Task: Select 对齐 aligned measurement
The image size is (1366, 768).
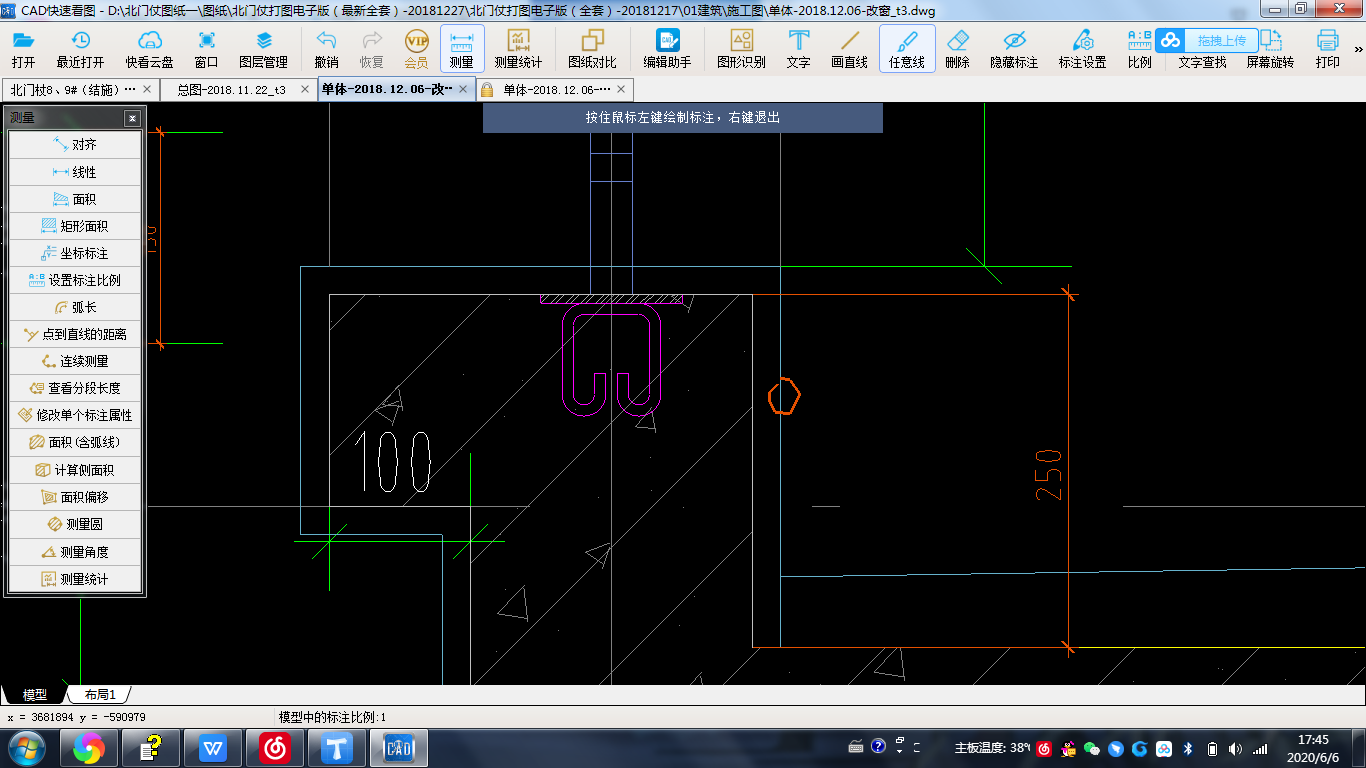Action: pyautogui.click(x=75, y=145)
